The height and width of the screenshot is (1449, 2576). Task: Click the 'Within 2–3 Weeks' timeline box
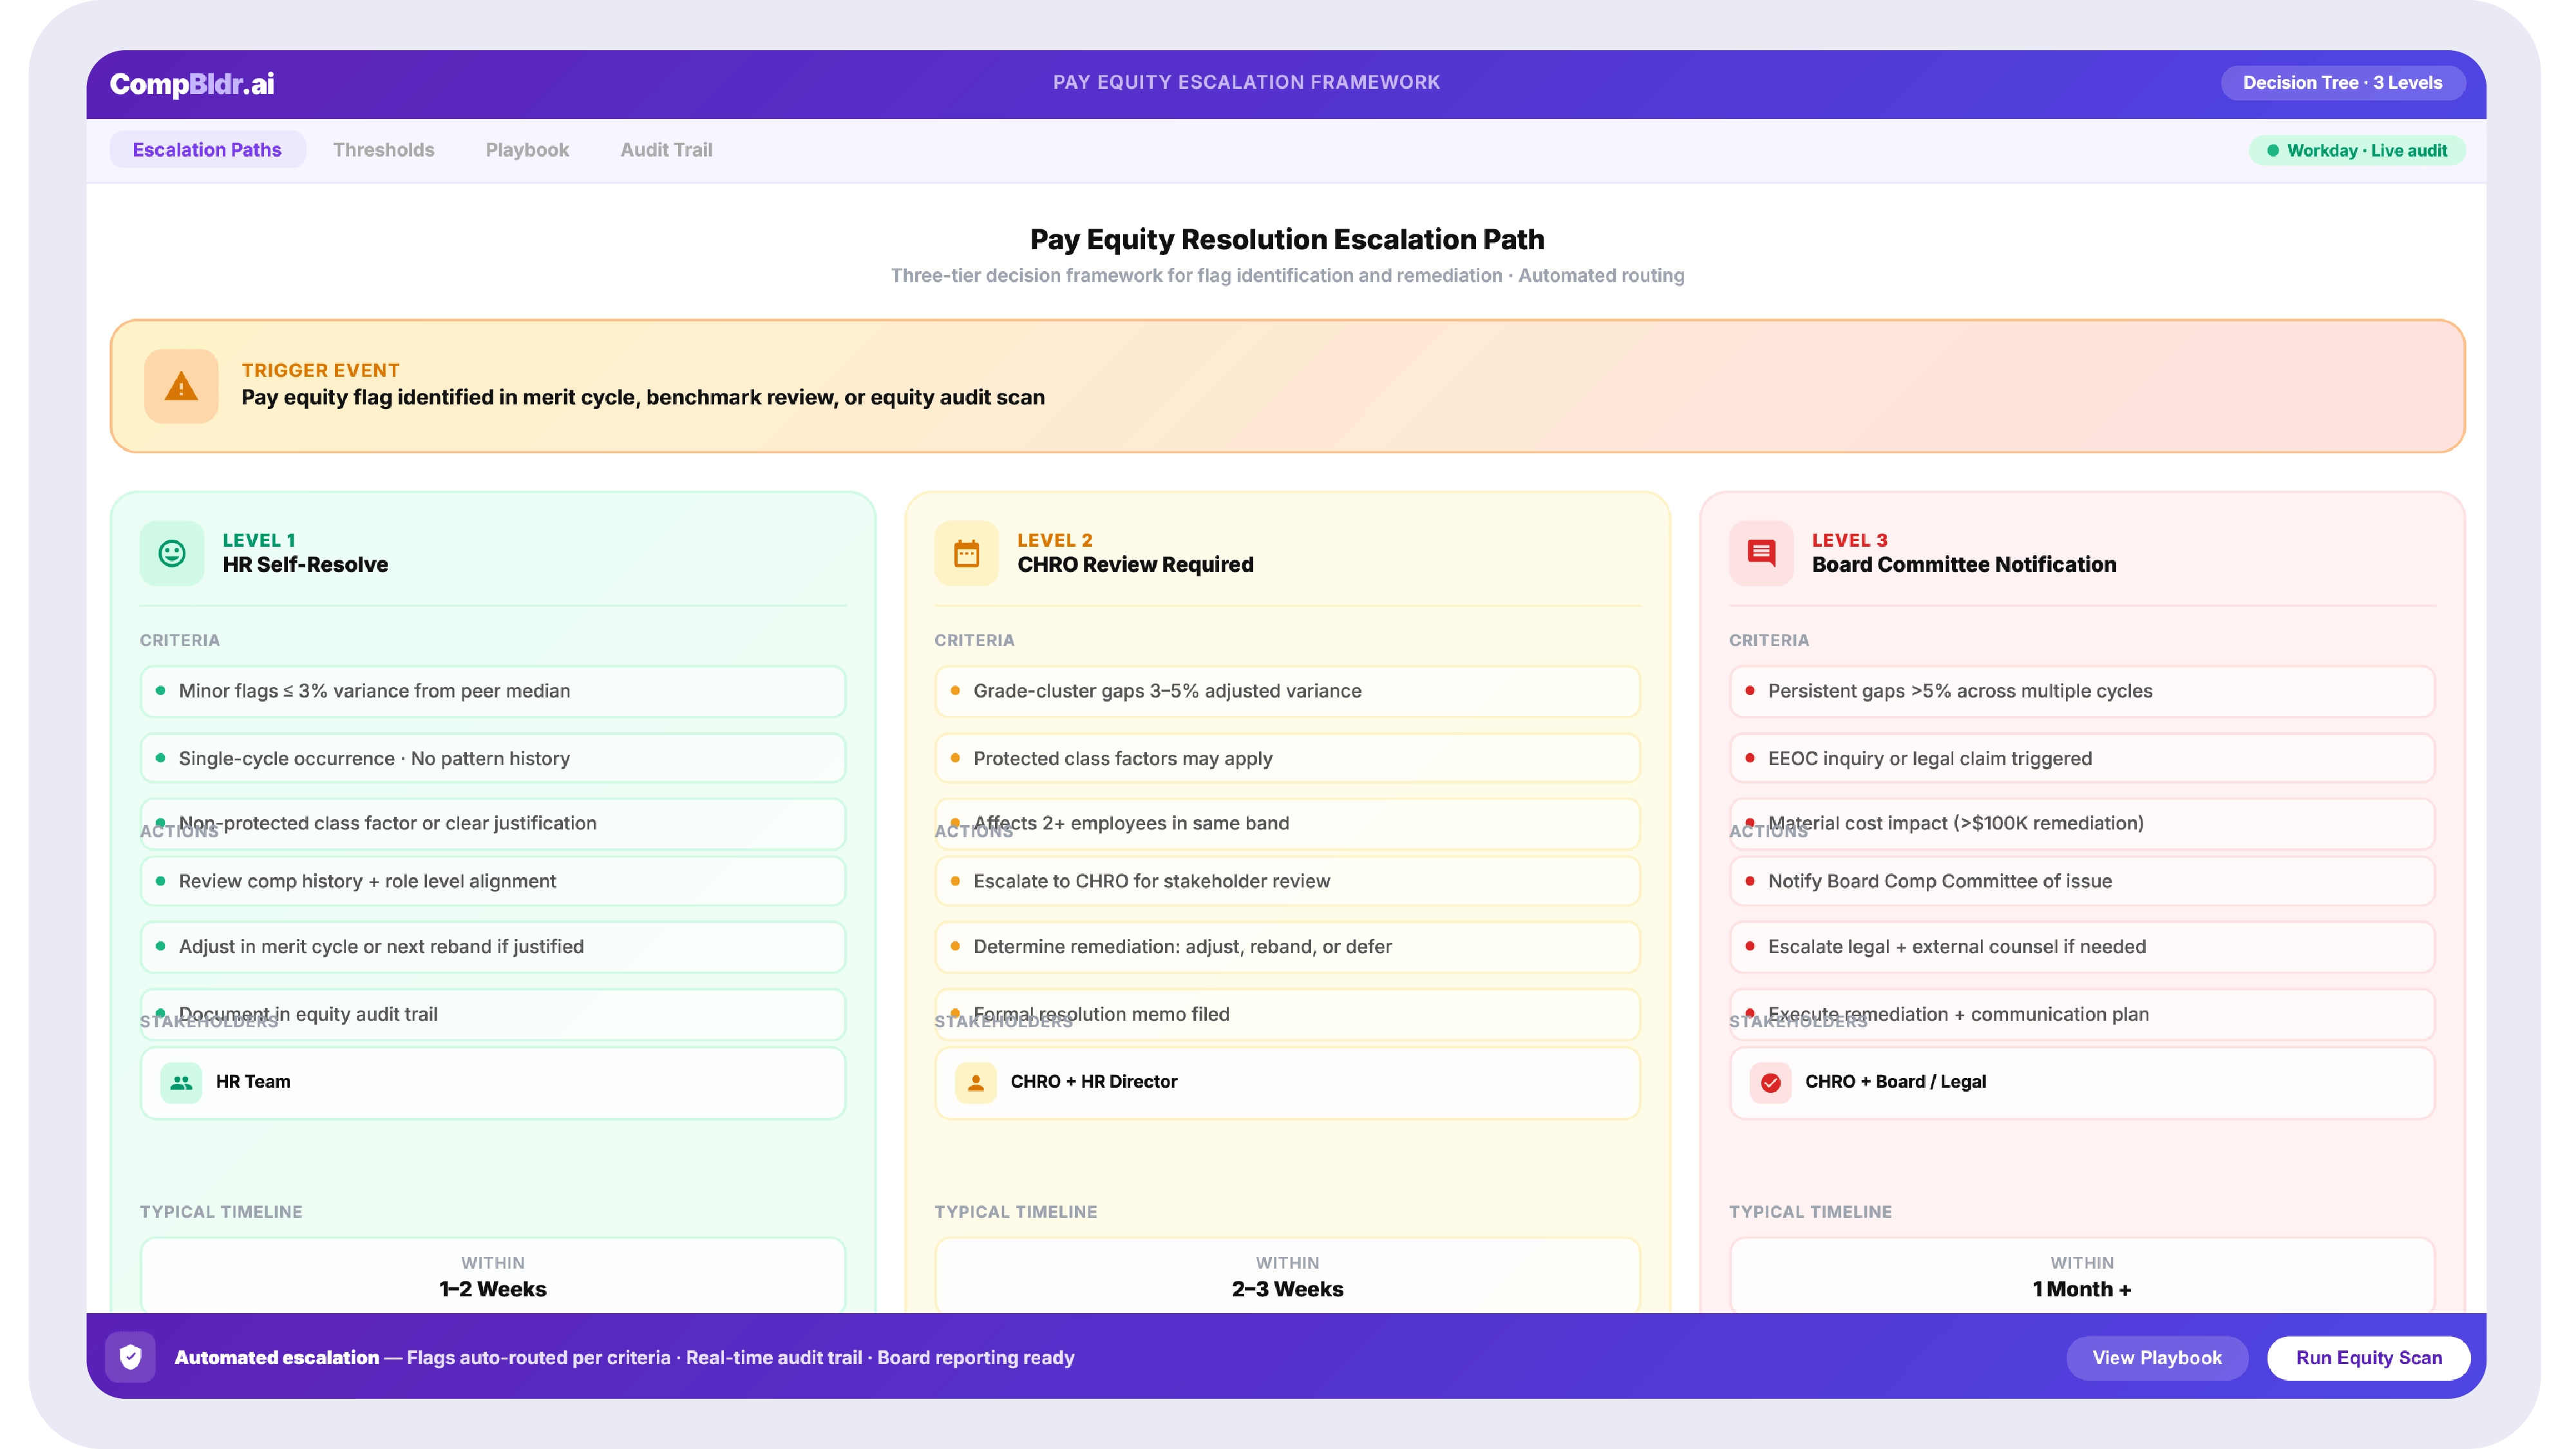[1287, 1276]
